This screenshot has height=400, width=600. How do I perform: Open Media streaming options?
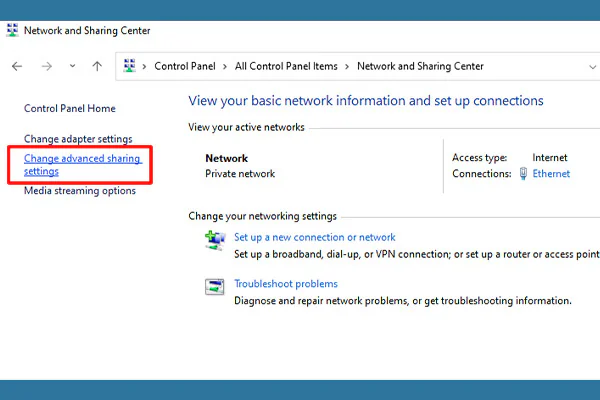(80, 190)
